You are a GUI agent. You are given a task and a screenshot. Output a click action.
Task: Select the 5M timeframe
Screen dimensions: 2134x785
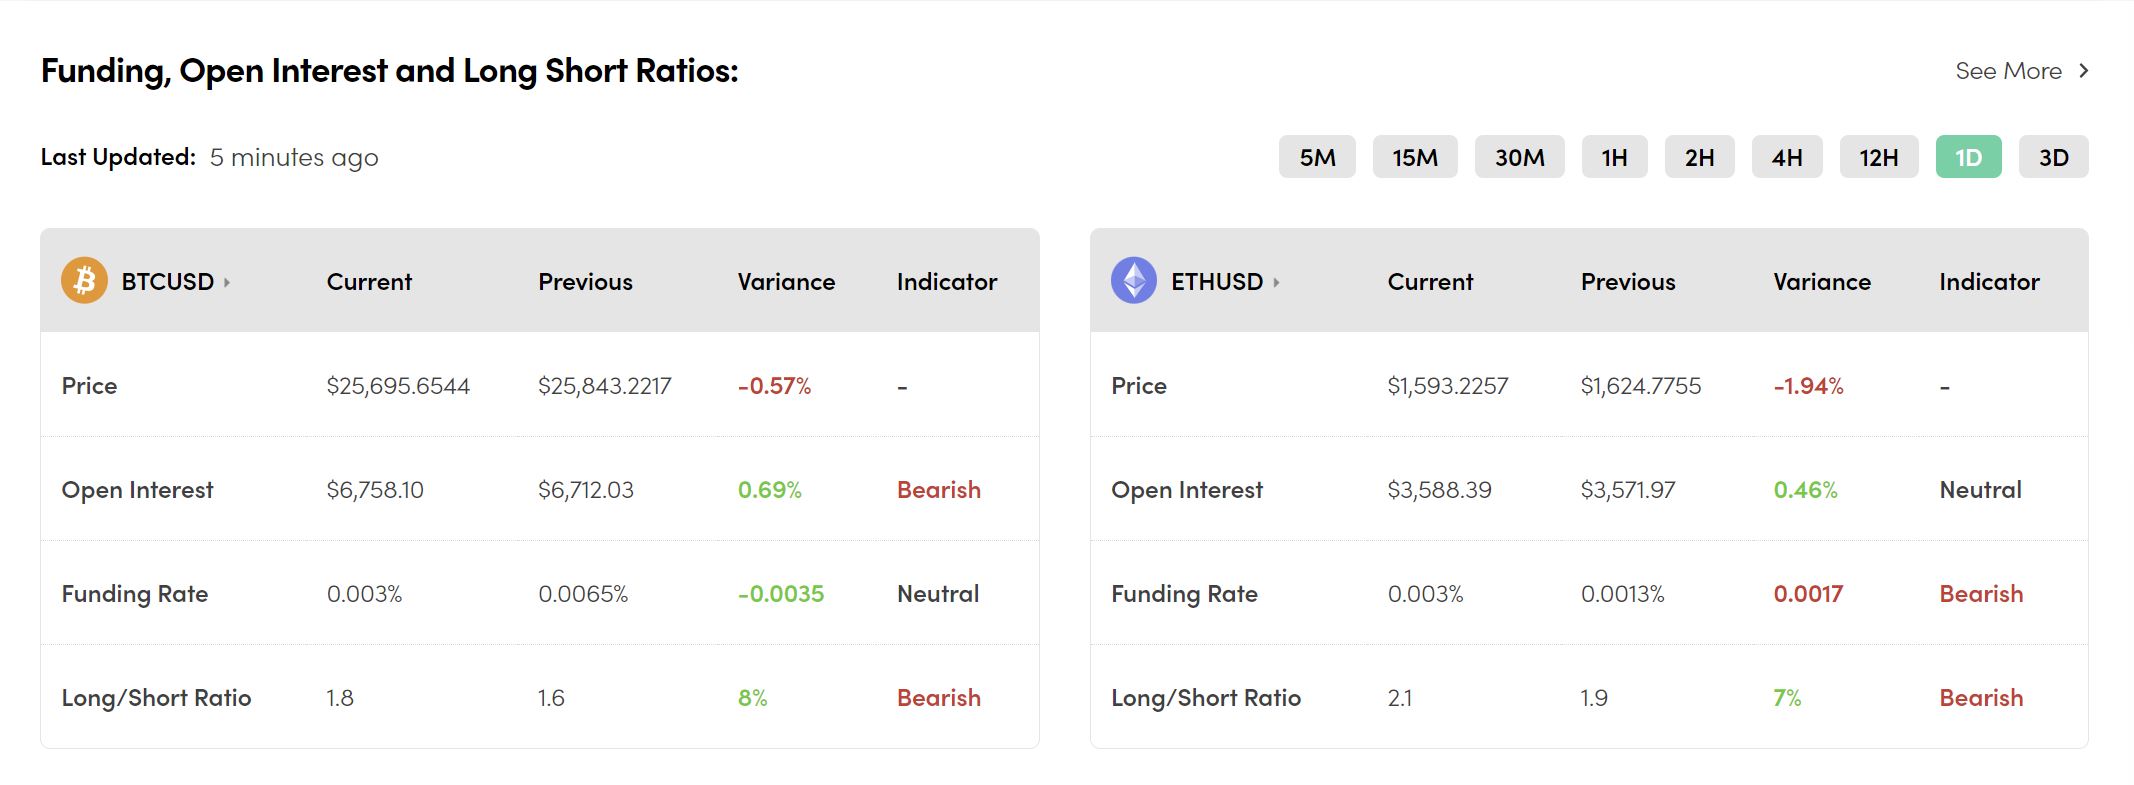coord(1317,157)
